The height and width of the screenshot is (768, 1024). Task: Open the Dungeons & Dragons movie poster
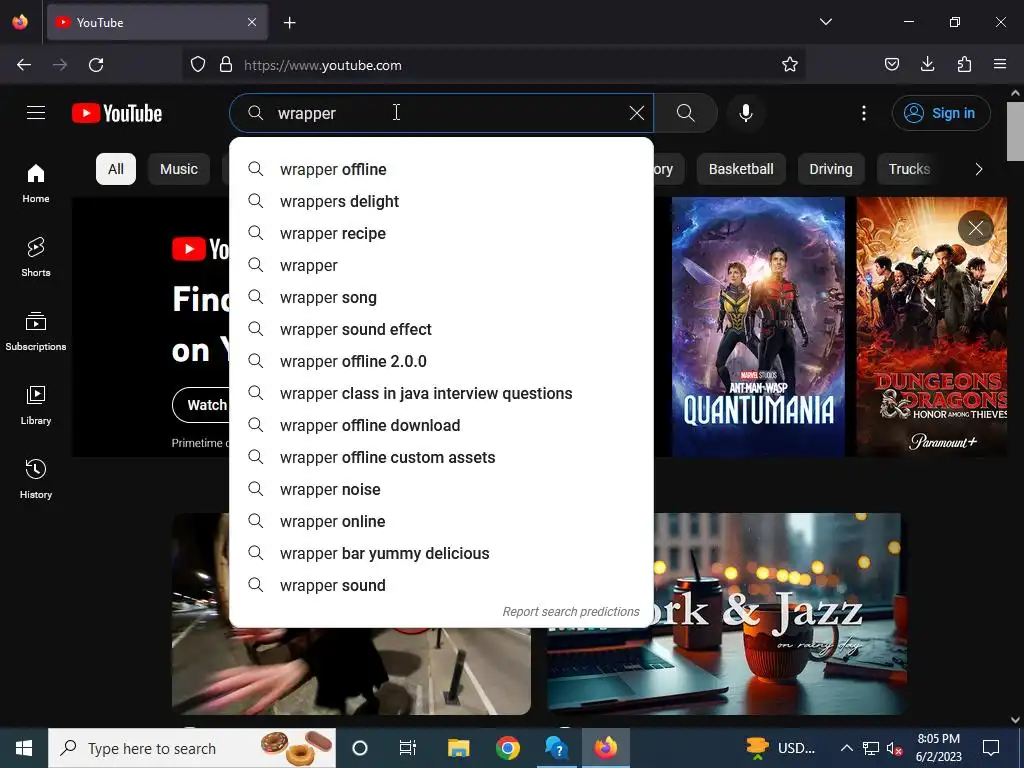[x=931, y=327]
